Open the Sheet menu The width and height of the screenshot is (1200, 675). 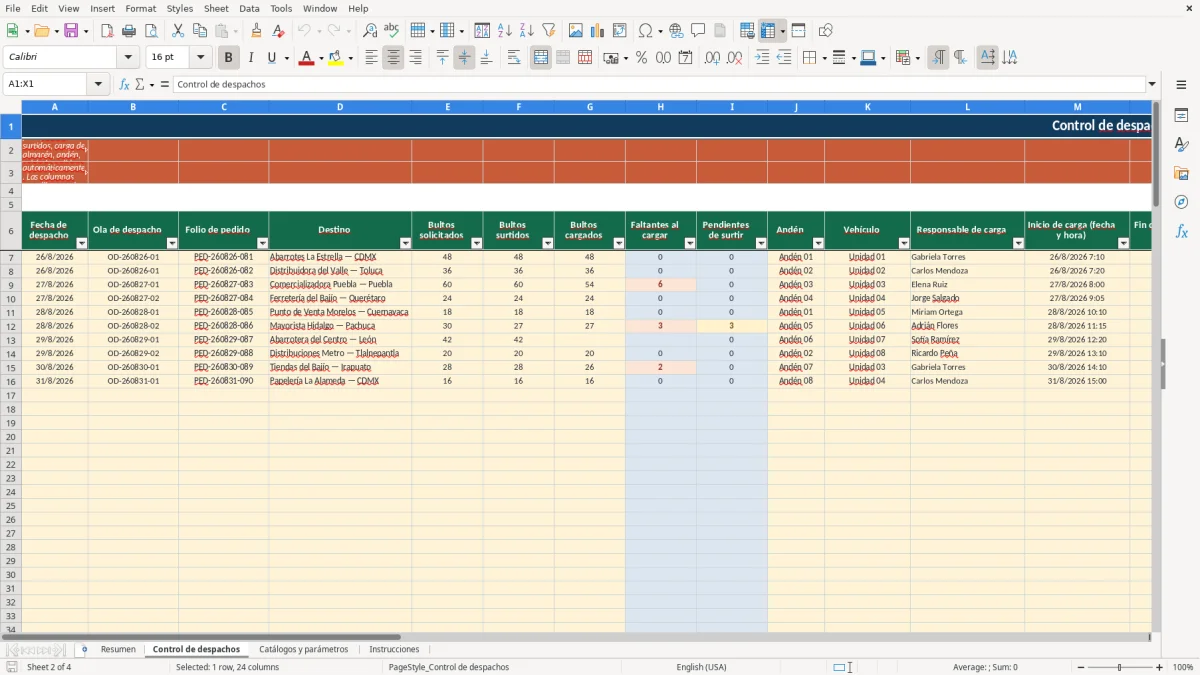tap(216, 8)
